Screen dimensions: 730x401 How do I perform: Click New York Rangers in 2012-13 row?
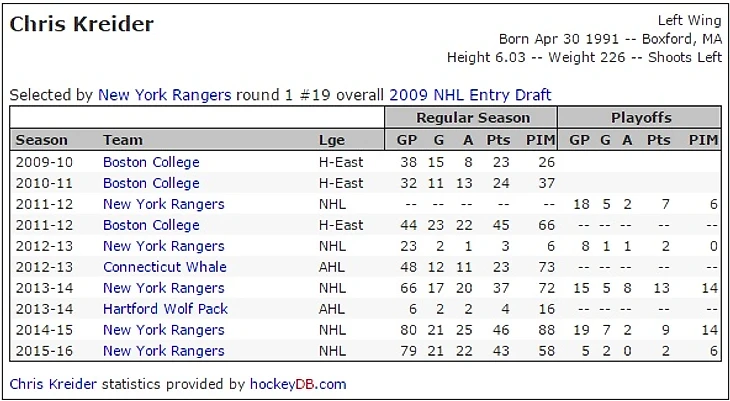pos(163,246)
